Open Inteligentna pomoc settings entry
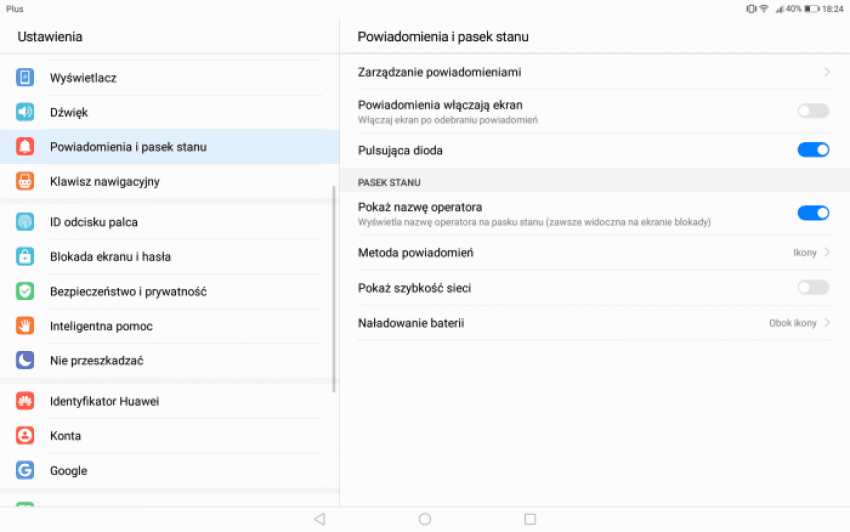The width and height of the screenshot is (850, 532). pos(101,326)
